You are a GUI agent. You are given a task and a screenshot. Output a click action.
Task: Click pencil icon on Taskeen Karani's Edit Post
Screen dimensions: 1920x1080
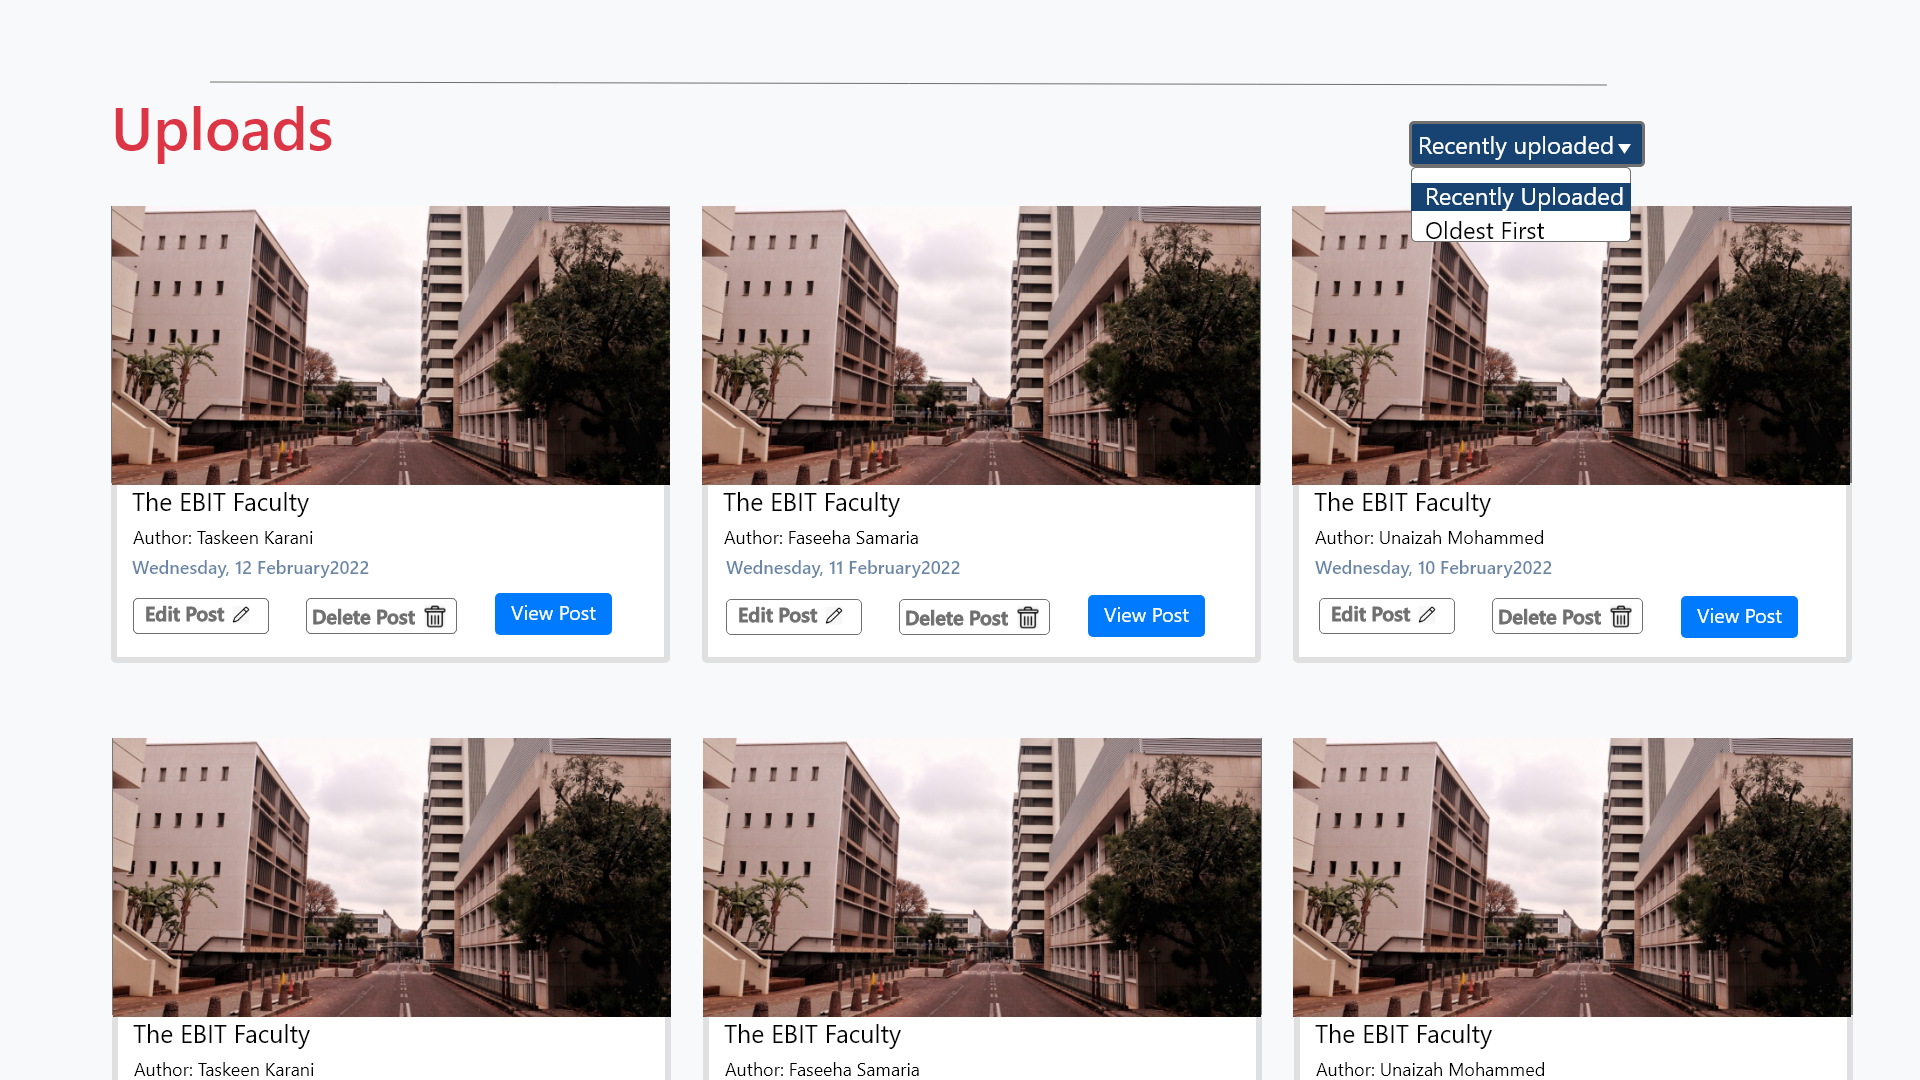pyautogui.click(x=241, y=615)
